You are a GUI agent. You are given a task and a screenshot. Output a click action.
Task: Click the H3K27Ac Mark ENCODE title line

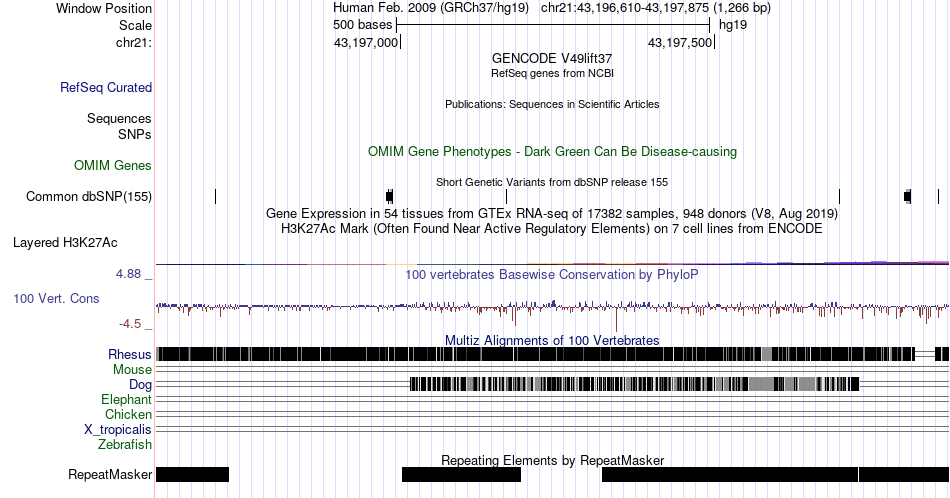pos(552,228)
